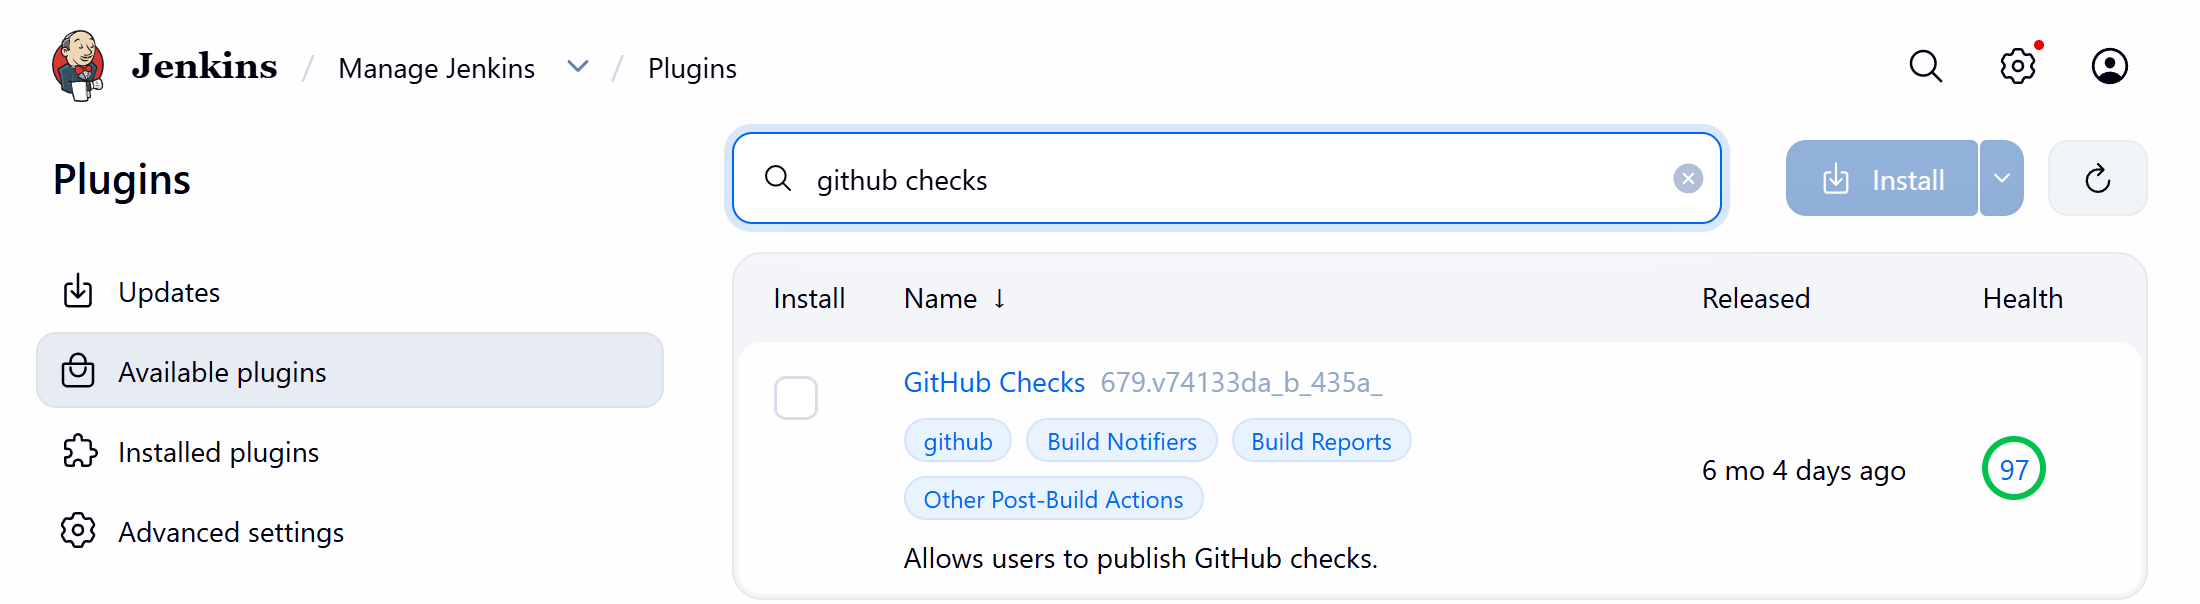The width and height of the screenshot is (2200, 604).
Task: Click the refresh plugin list button
Action: (2097, 179)
